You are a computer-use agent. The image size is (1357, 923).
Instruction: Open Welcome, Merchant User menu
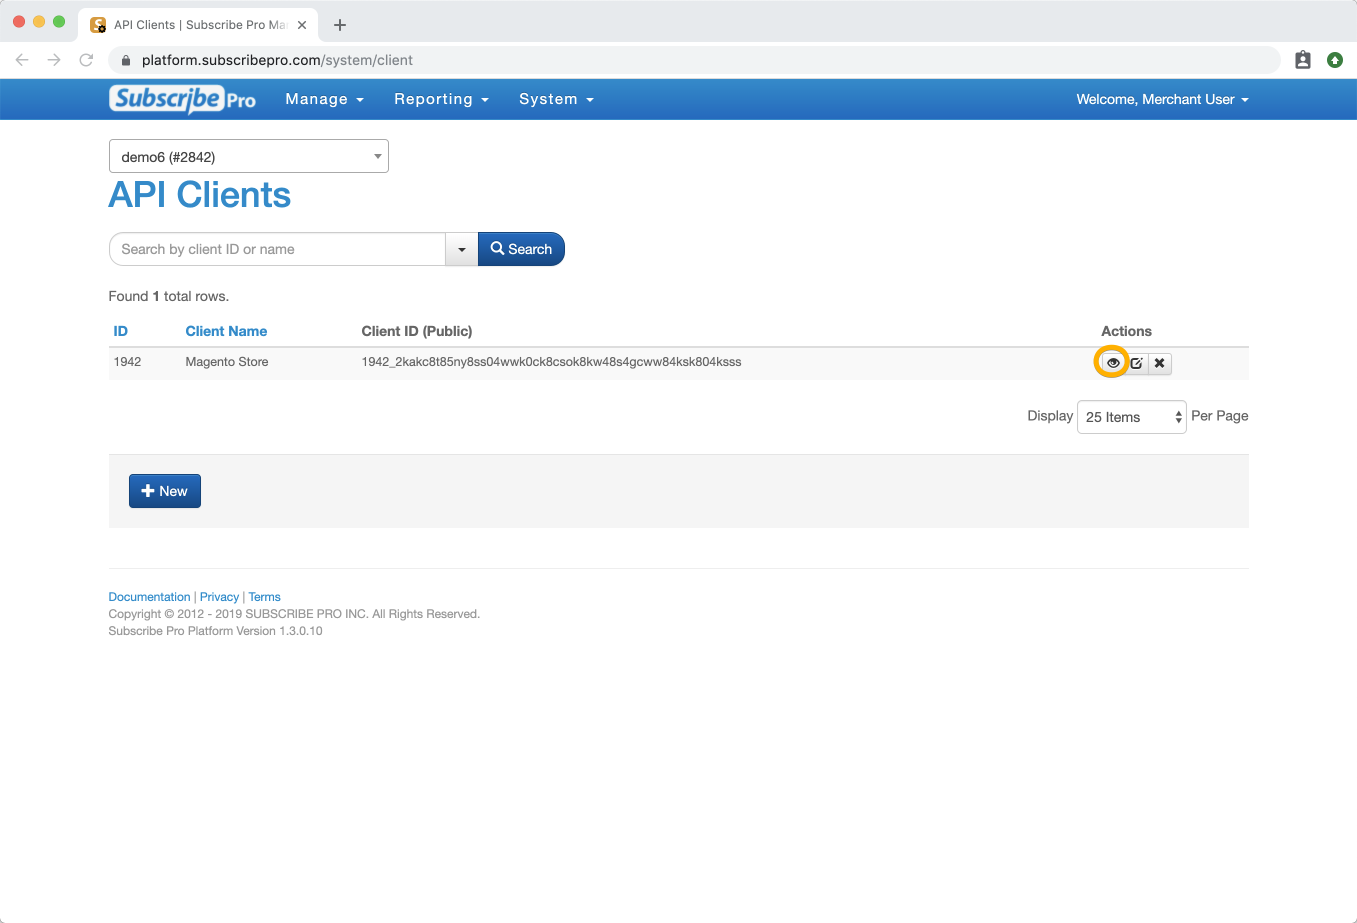1162,99
